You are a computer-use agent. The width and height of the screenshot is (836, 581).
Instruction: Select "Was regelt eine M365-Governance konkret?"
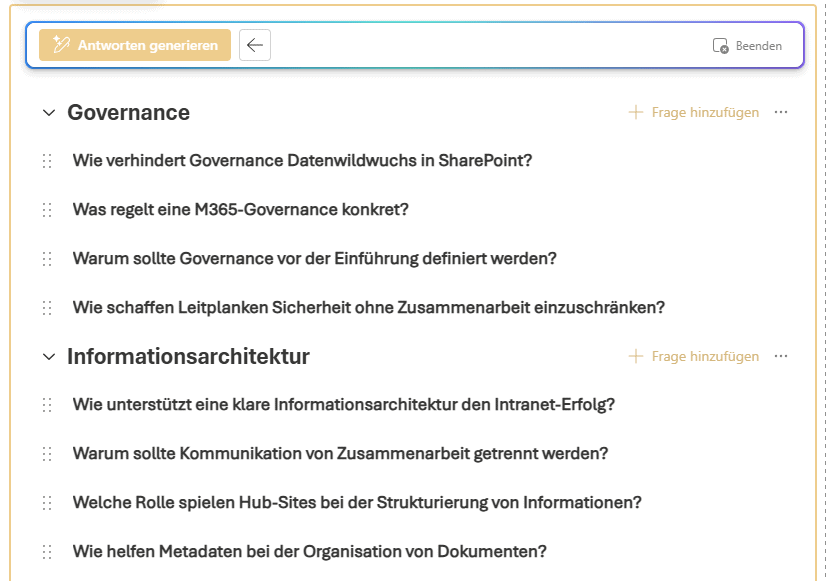click(x=240, y=209)
